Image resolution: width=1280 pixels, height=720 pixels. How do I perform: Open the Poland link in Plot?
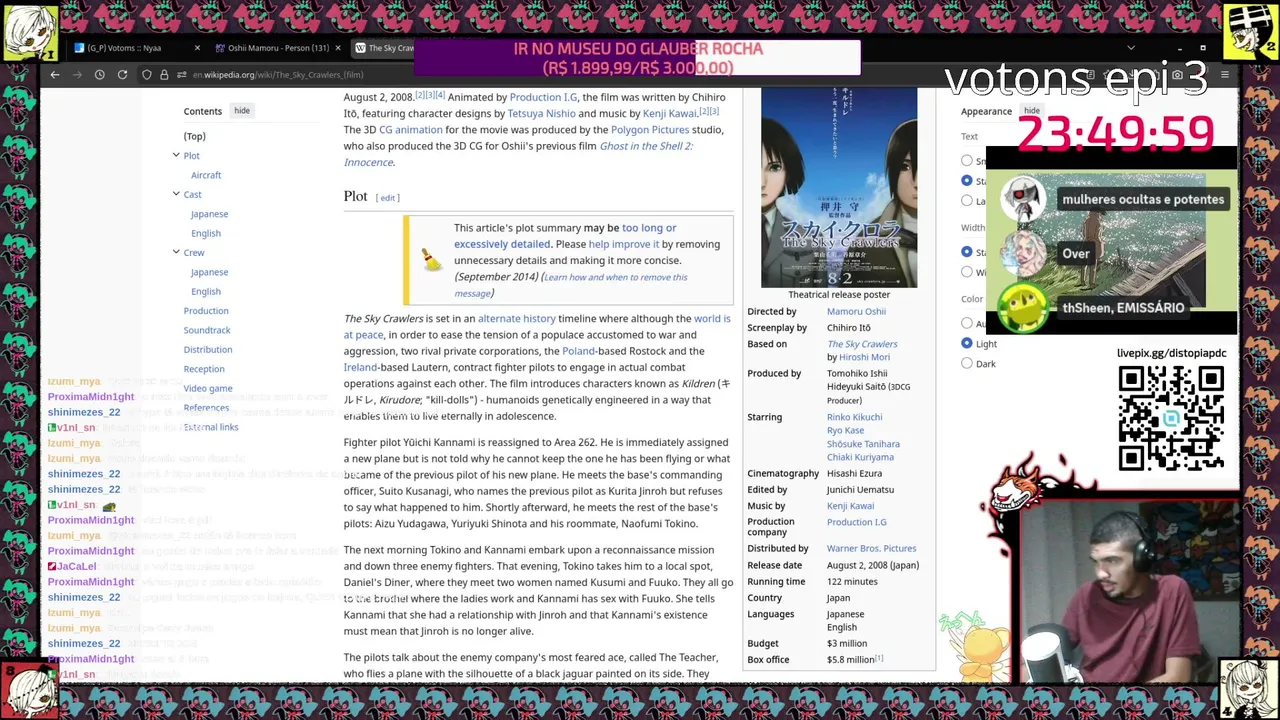pyautogui.click(x=578, y=351)
